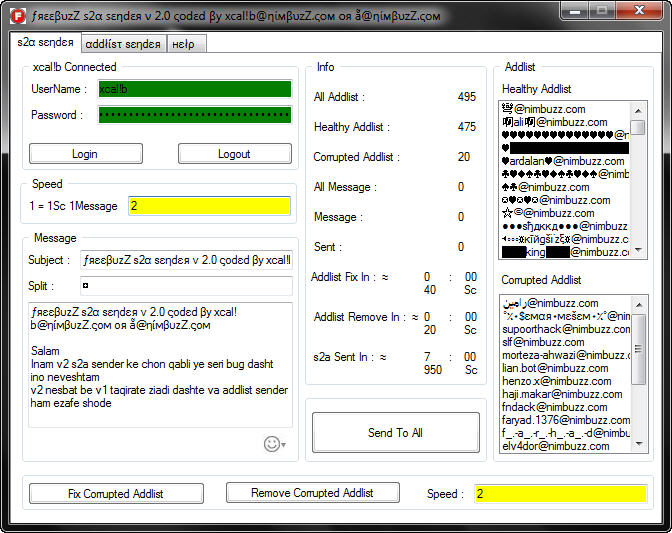Click inside the message body text area

(x=160, y=365)
